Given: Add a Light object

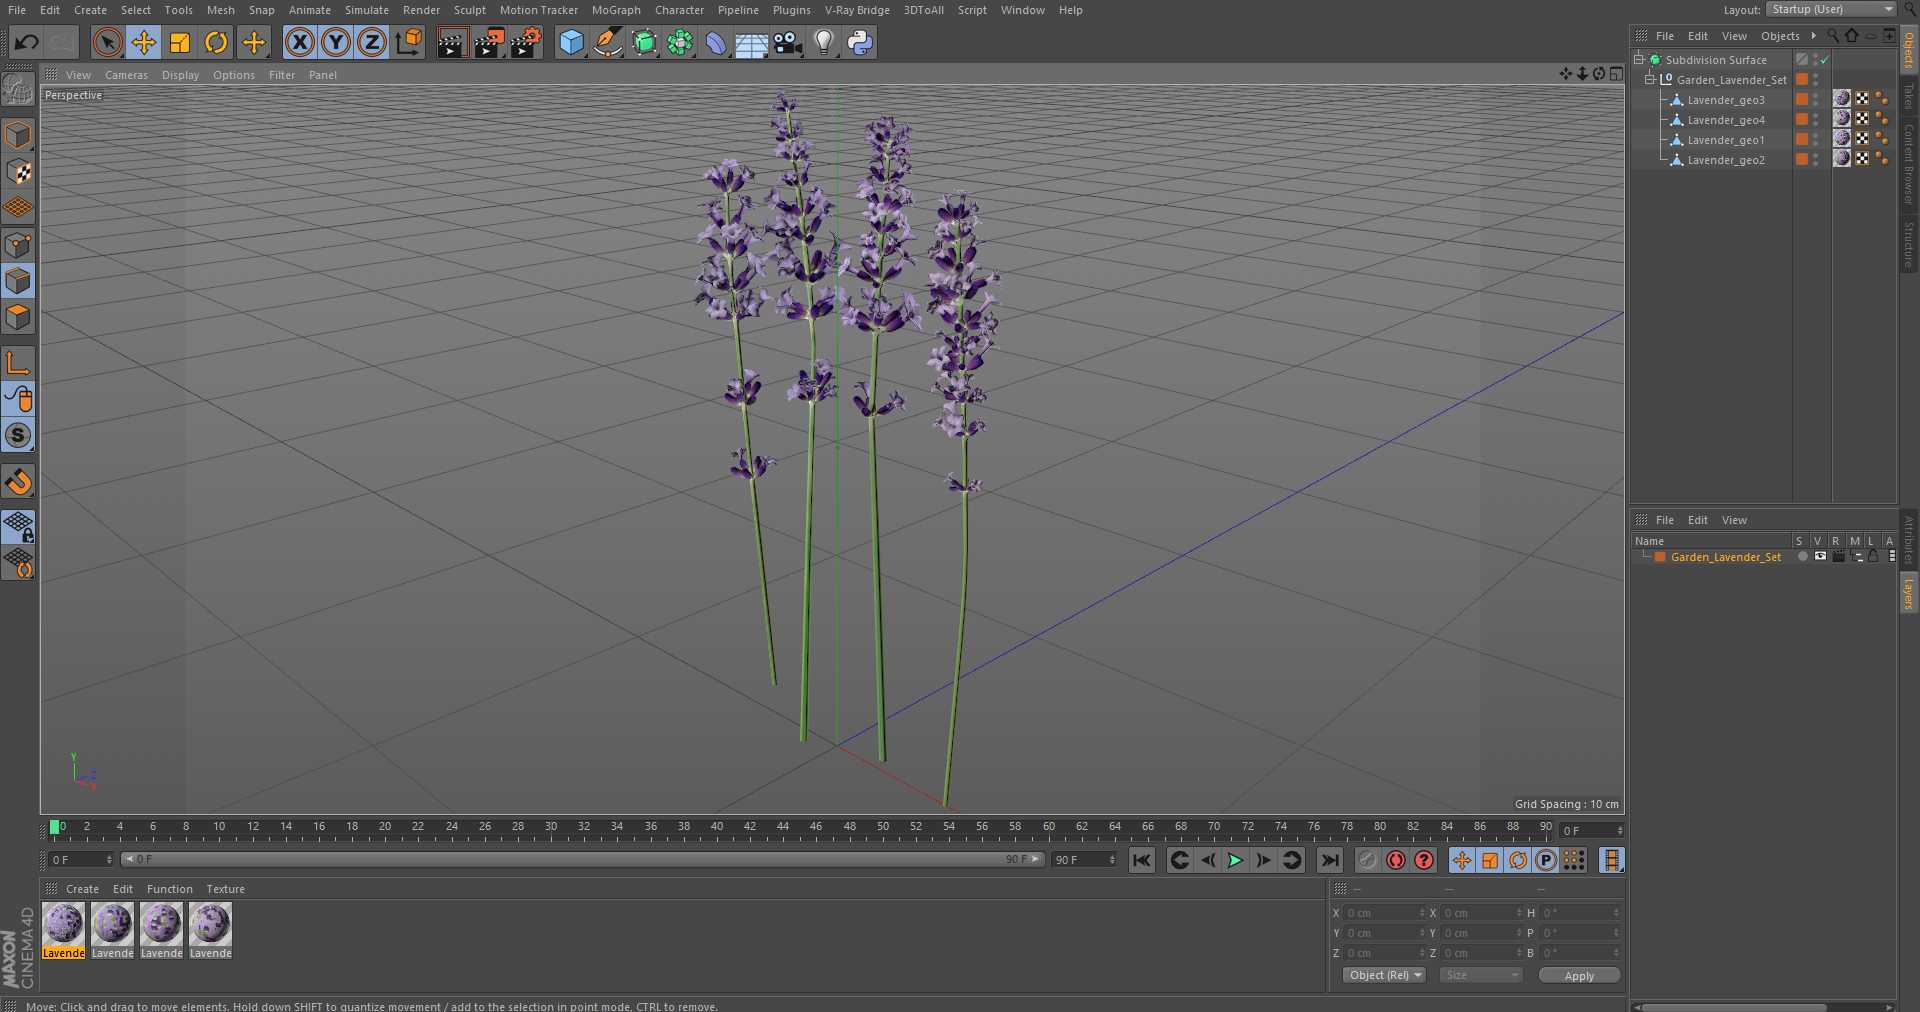Looking at the screenshot, I should pyautogui.click(x=824, y=42).
